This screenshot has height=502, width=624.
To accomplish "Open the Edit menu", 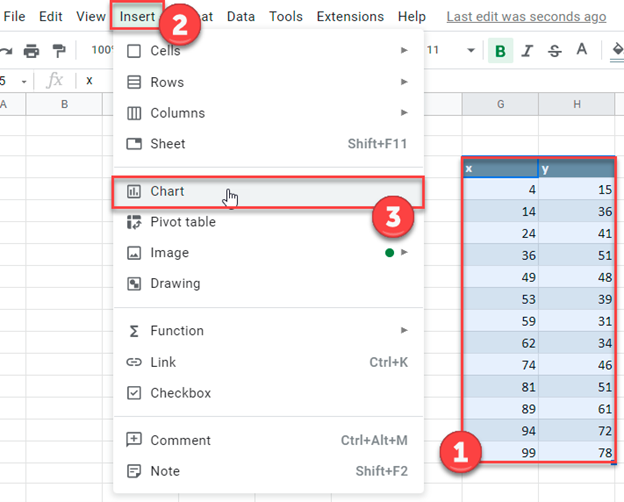I will point(51,17).
